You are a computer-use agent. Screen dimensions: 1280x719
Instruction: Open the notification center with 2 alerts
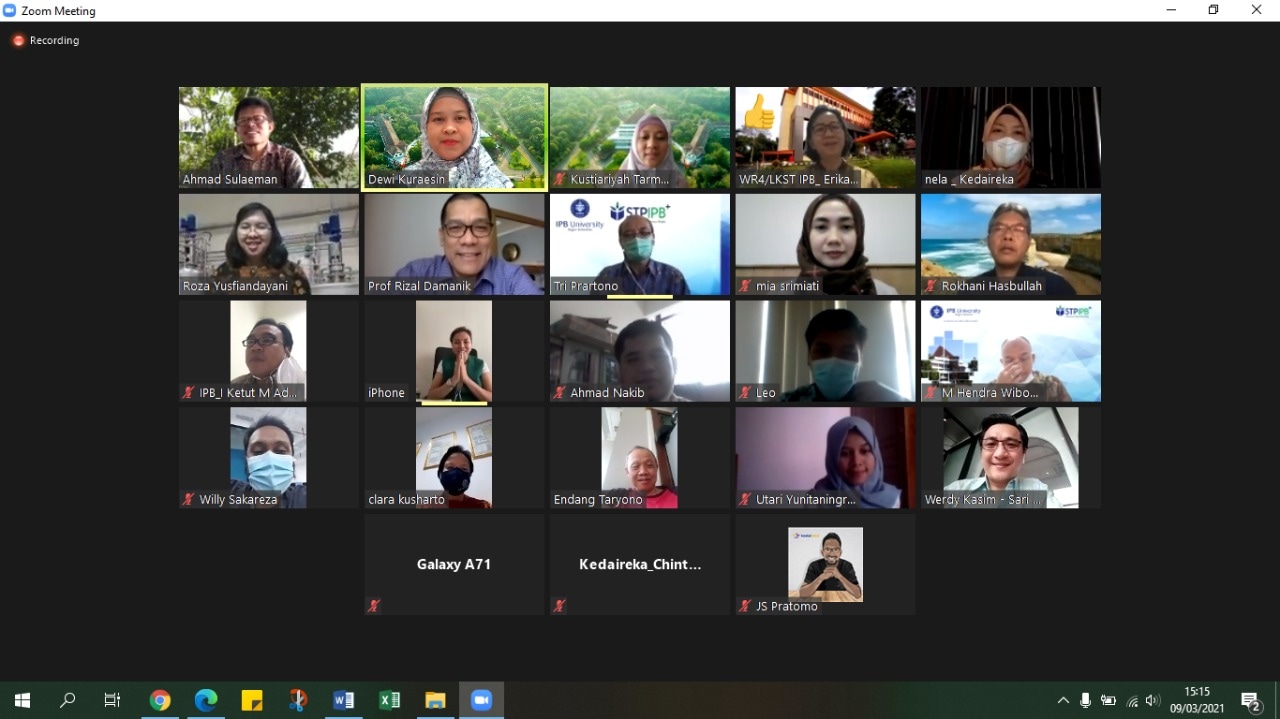1250,701
